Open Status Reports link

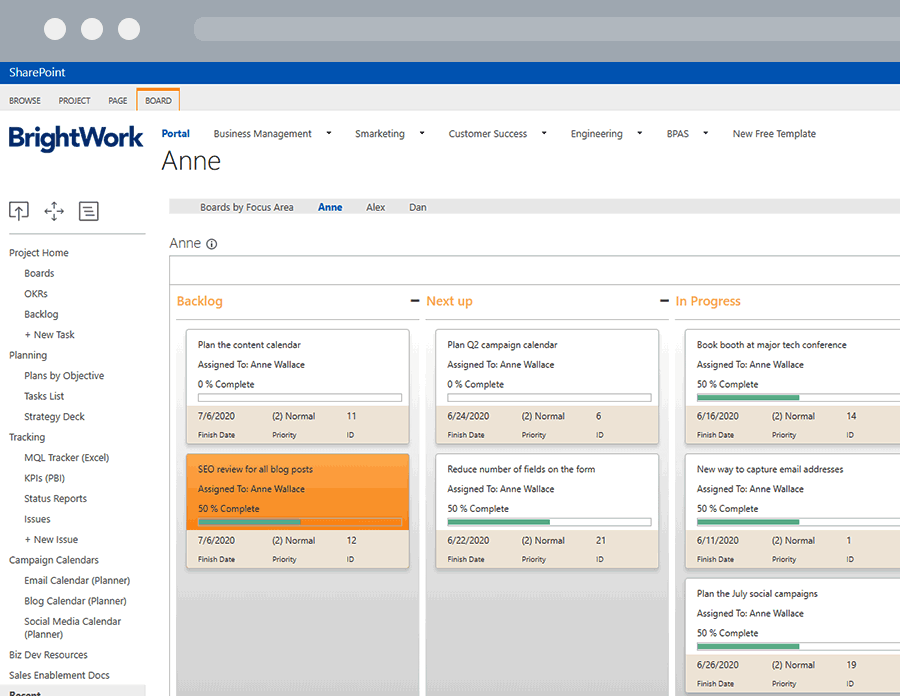point(55,499)
